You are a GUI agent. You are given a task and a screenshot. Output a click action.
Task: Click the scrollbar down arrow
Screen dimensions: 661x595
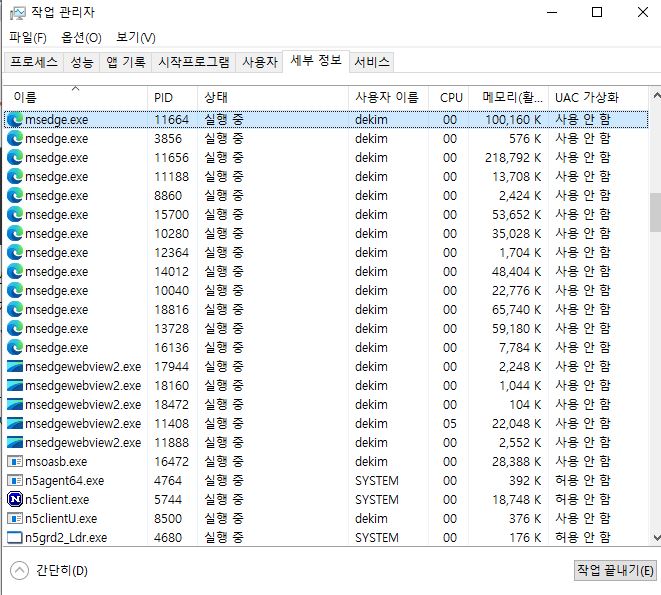click(x=656, y=537)
